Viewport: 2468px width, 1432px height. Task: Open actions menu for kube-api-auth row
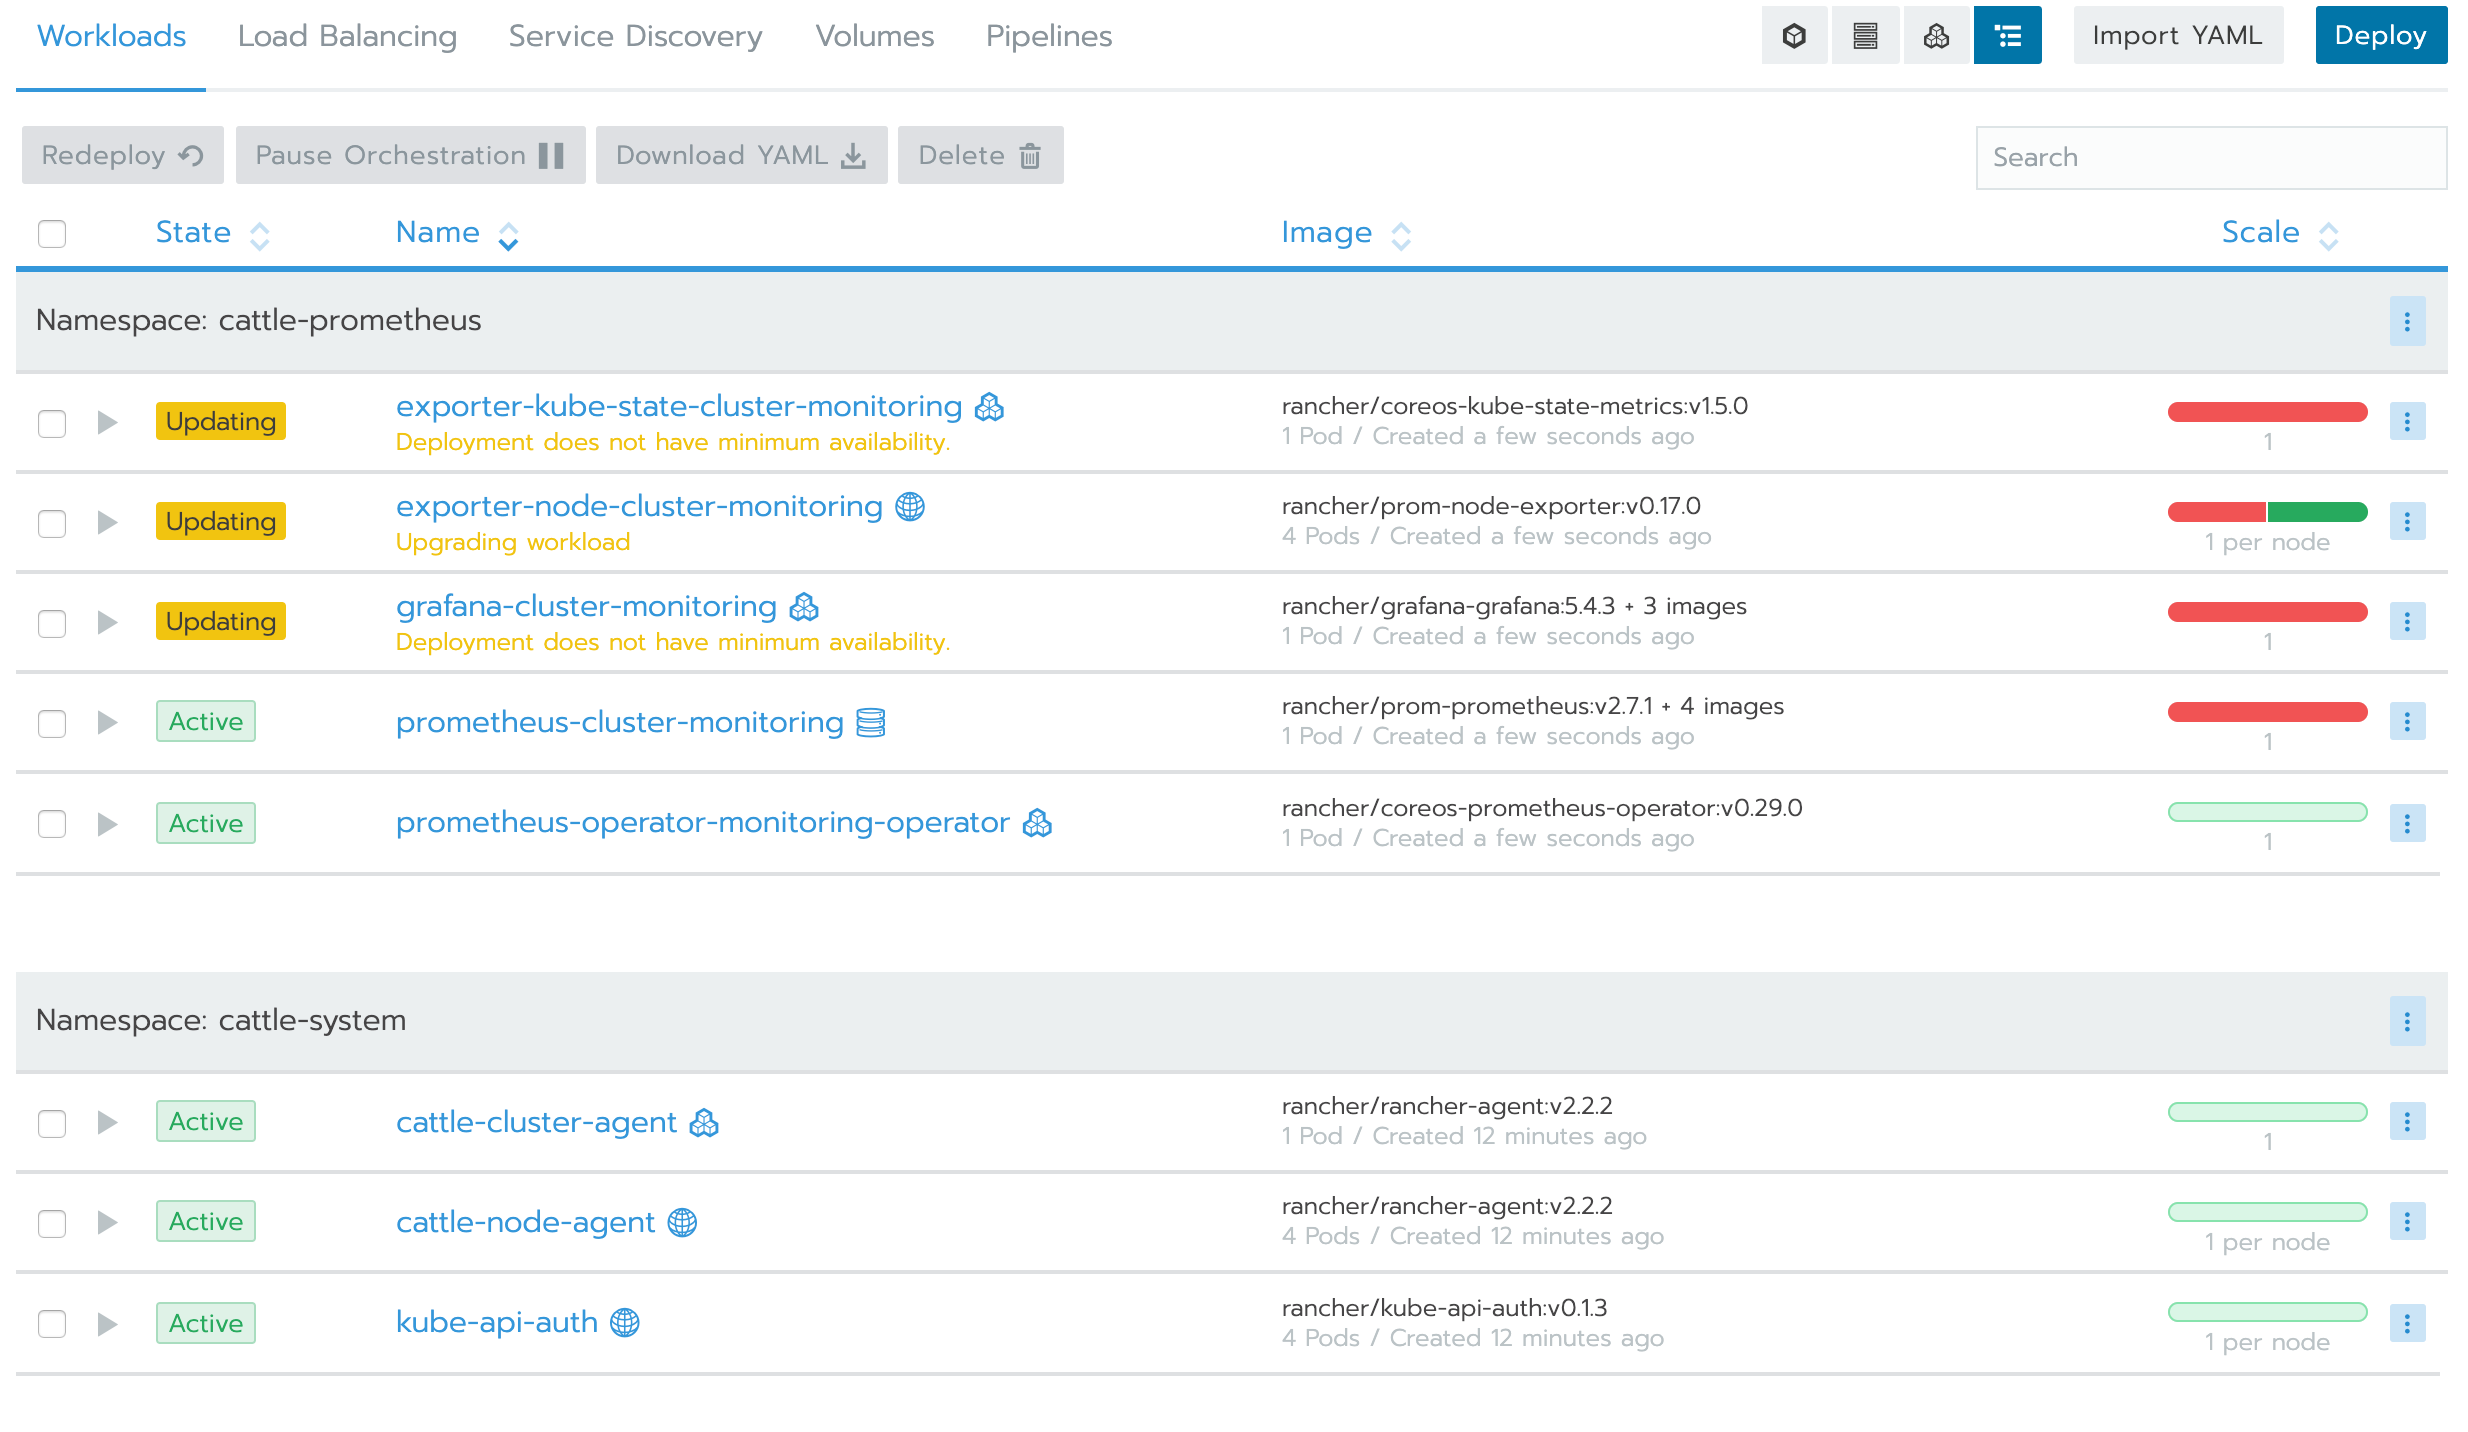2407,1324
